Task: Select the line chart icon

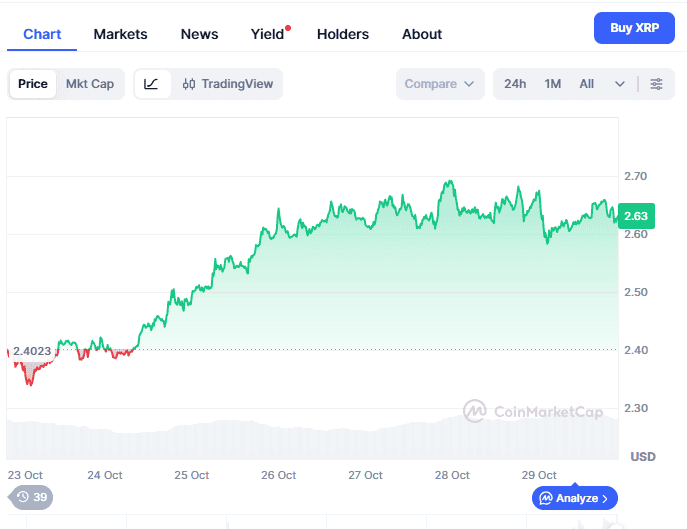Action: (151, 84)
